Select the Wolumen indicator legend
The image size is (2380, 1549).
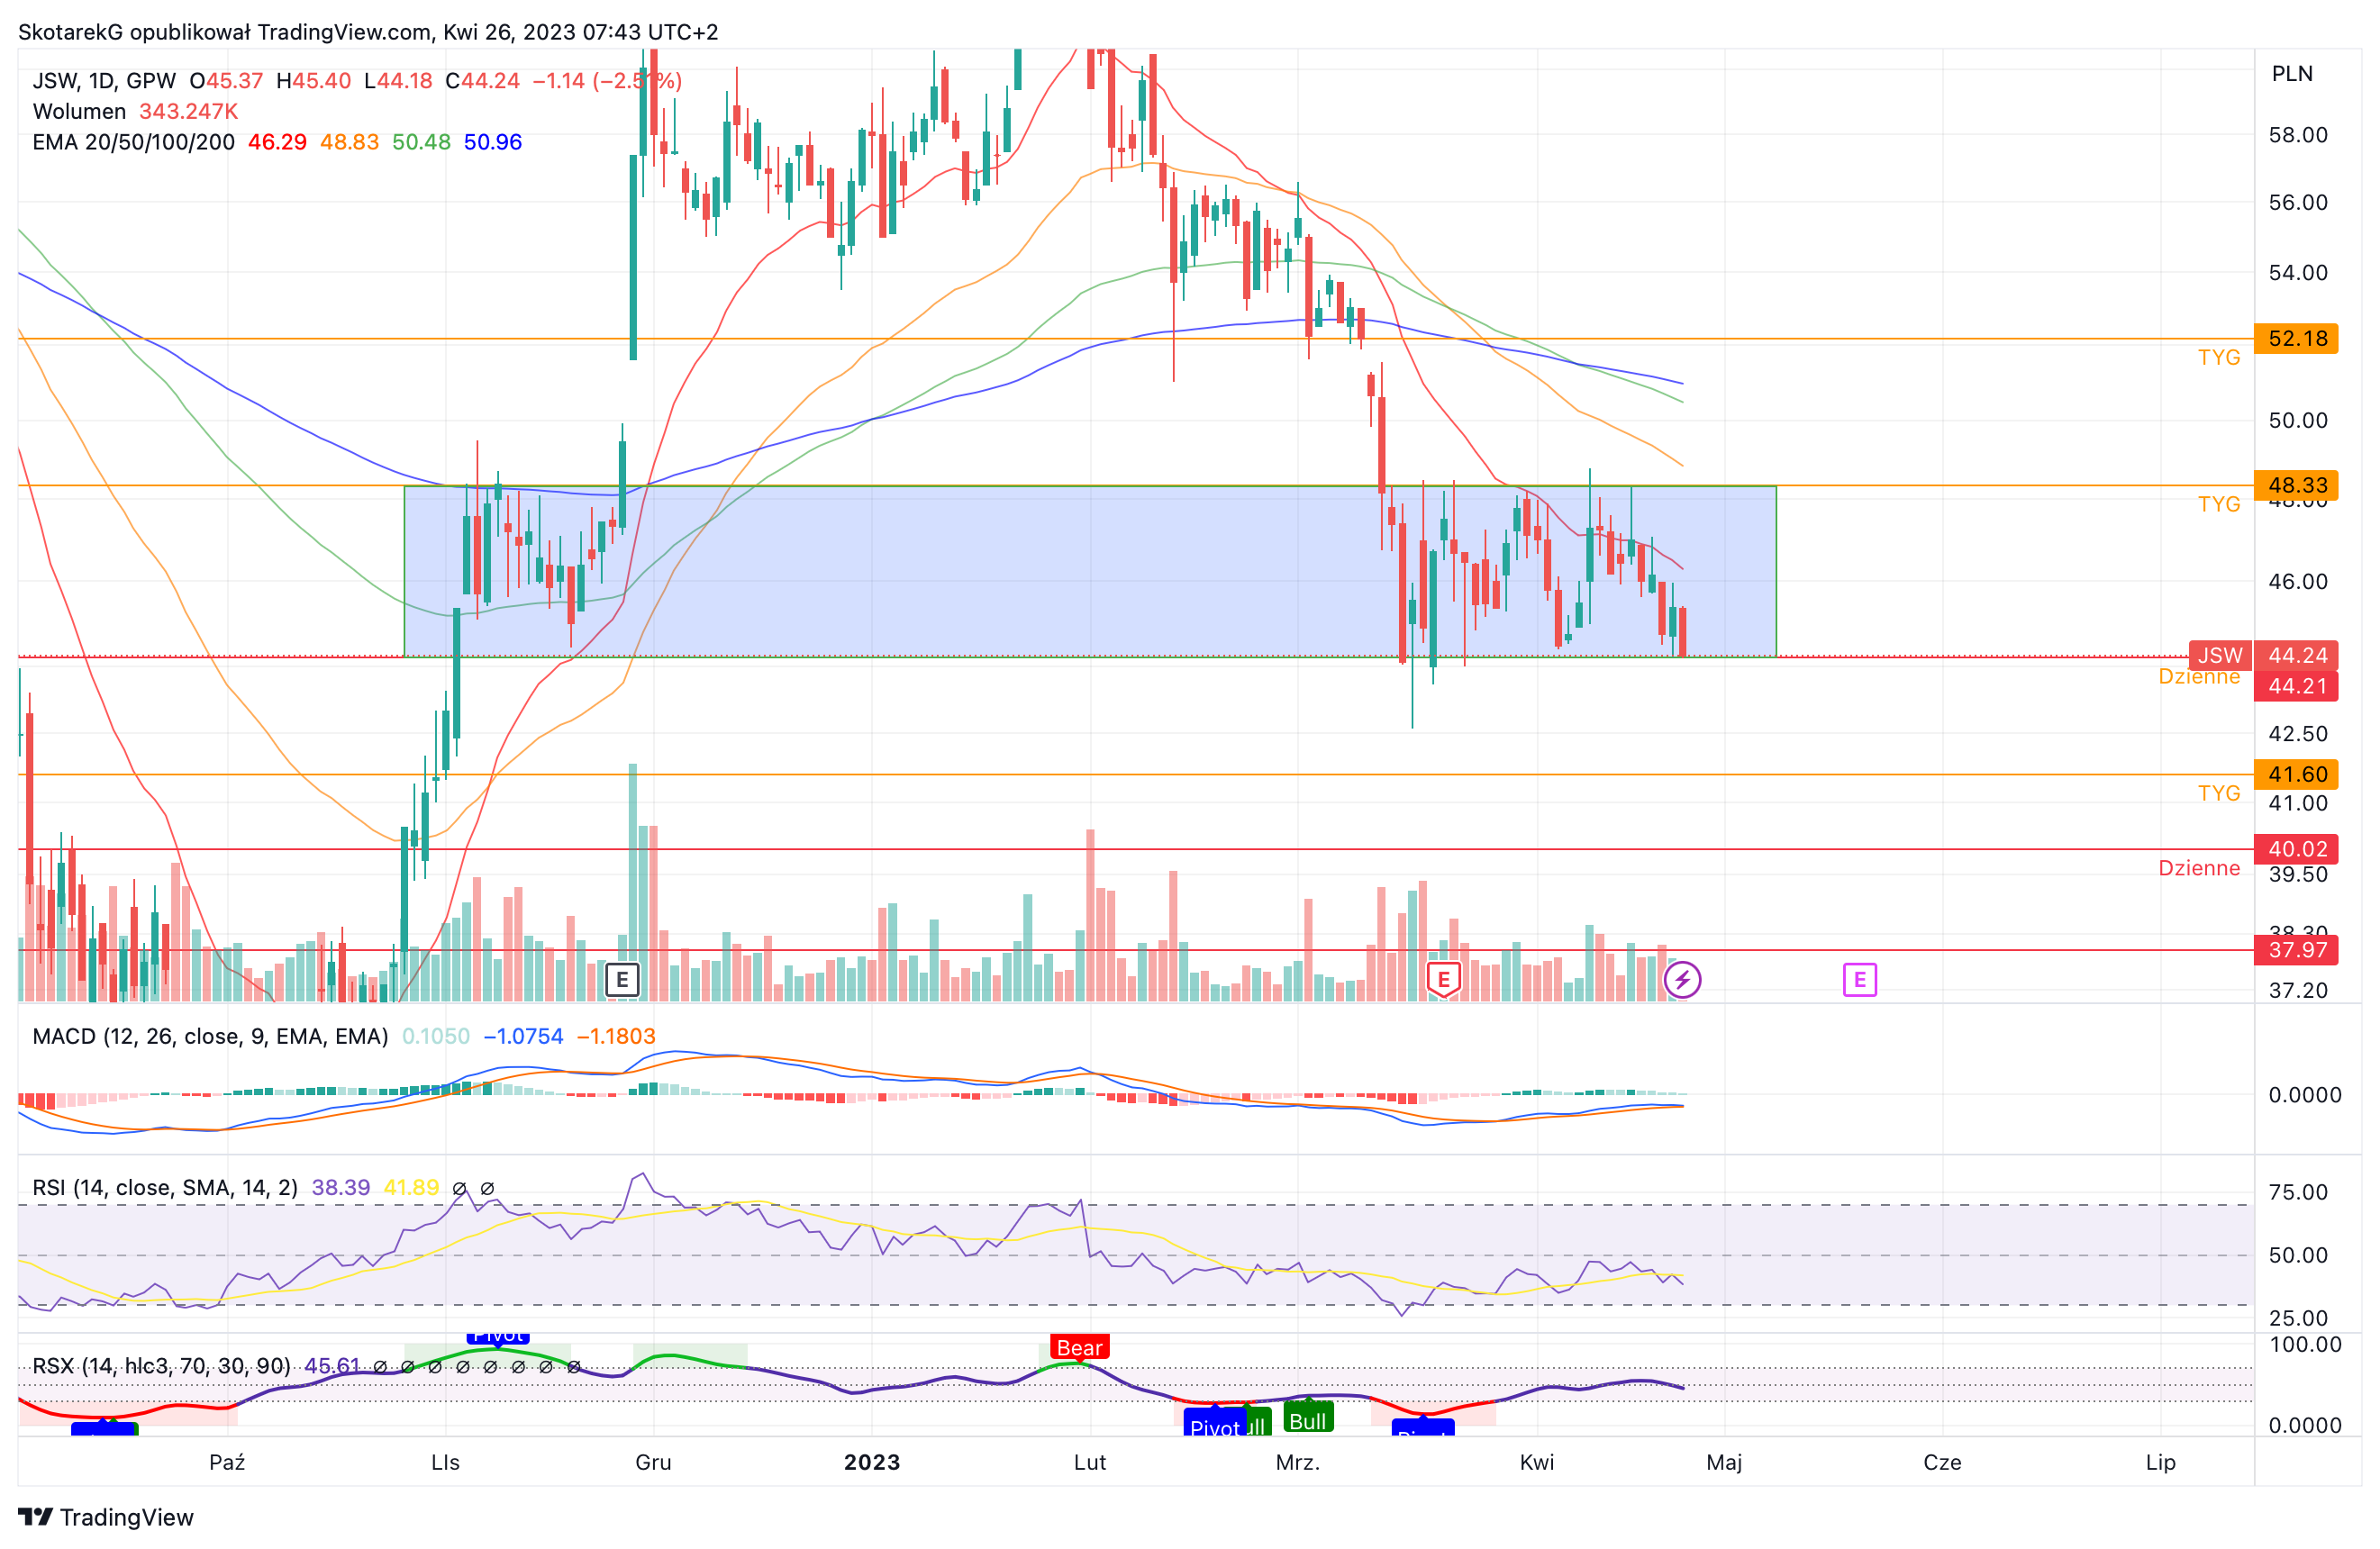[80, 112]
